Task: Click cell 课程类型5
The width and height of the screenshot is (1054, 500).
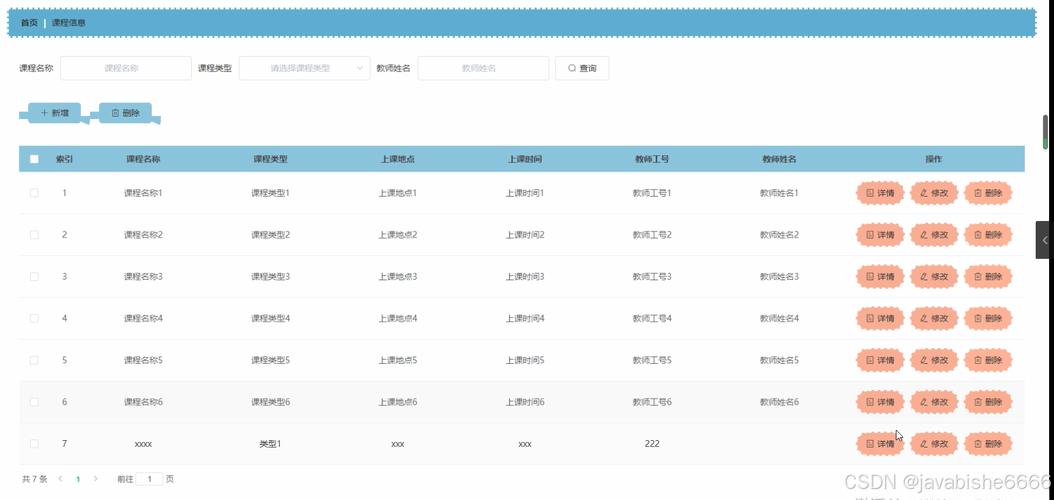Action: [270, 360]
